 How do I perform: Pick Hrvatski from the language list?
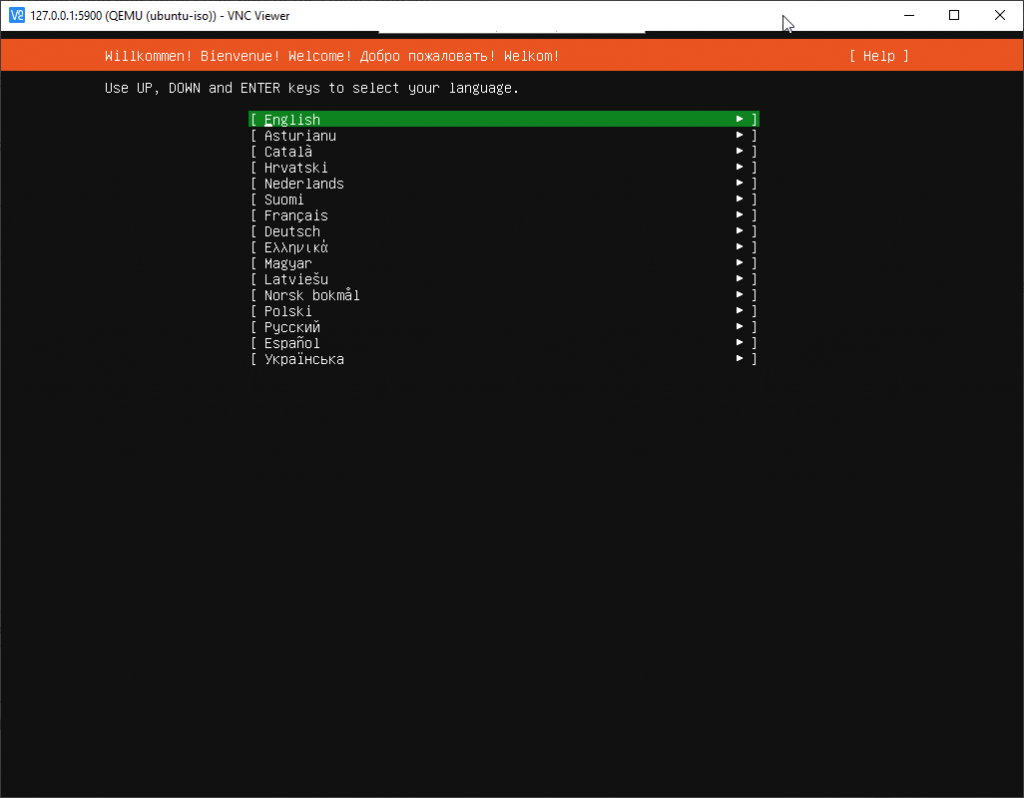click(296, 168)
